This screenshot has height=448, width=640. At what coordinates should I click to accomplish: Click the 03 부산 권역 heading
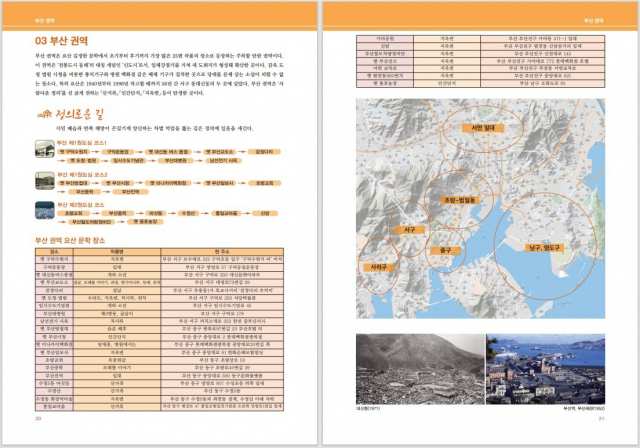[x=64, y=41]
